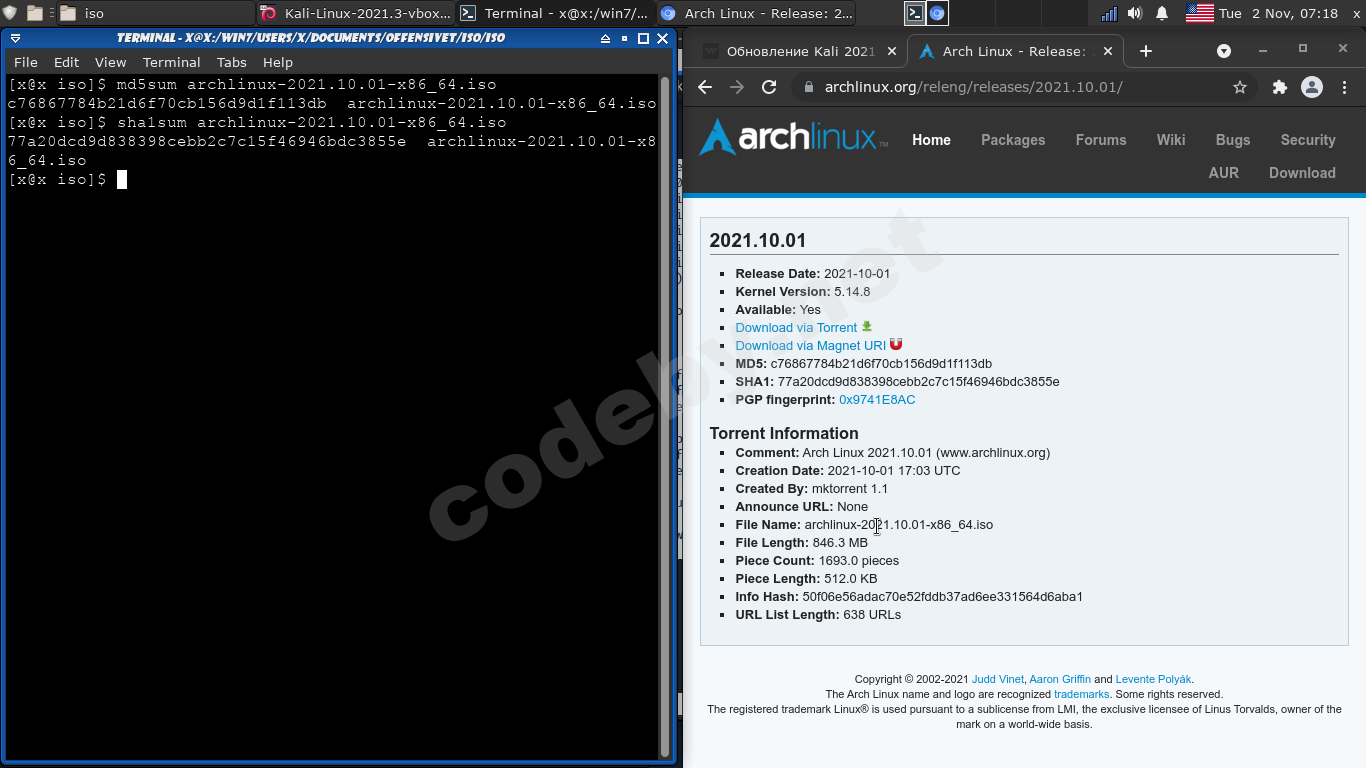The height and width of the screenshot is (768, 1366).
Task: Bookmark this page with the star icon
Action: pos(1240,87)
